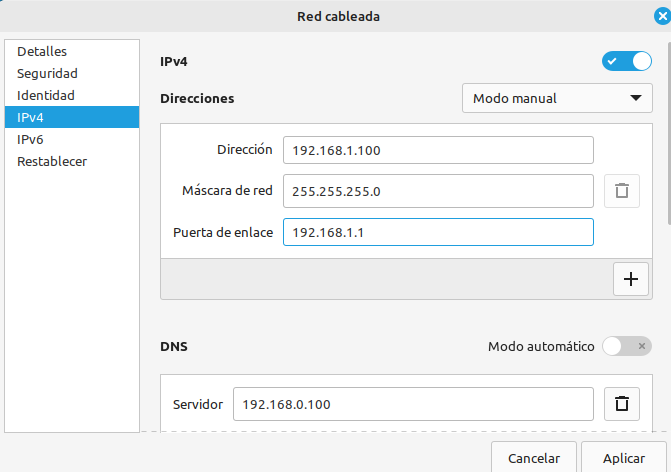Viewport: 671px width, 472px height.
Task: Open the Modo manual dropdown
Action: coord(557,98)
